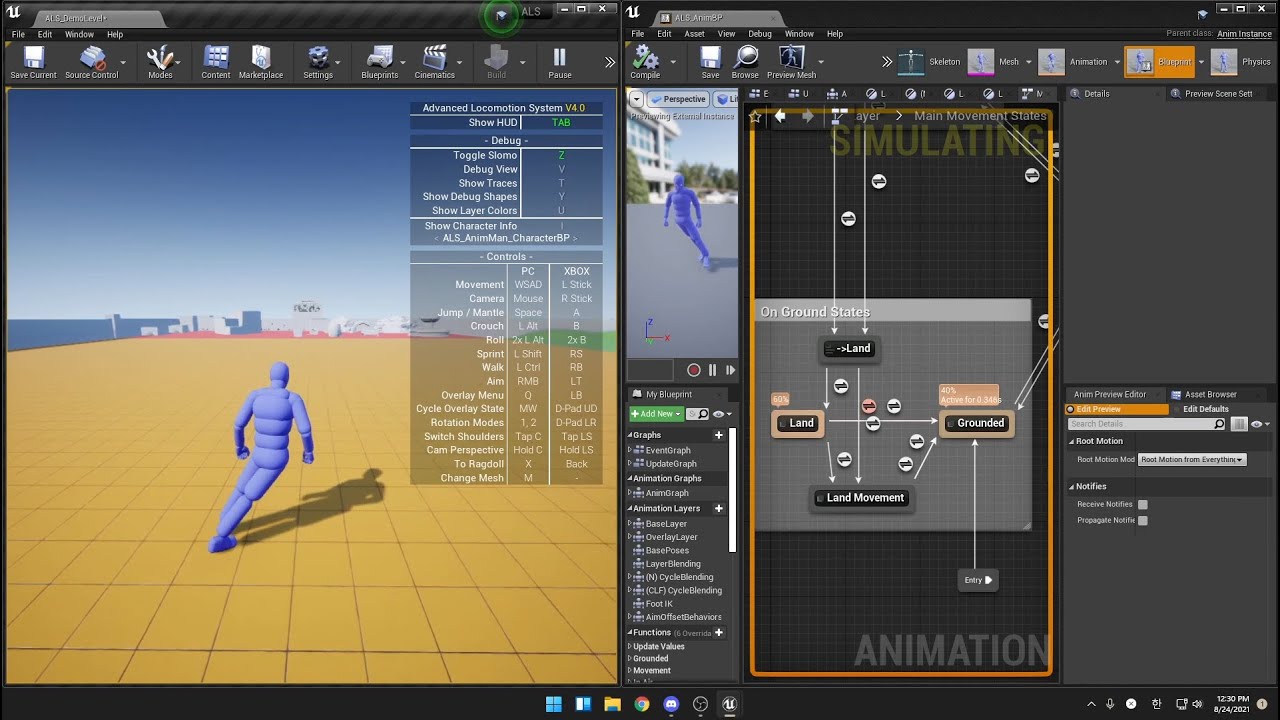Viewport: 1280px width, 720px height.
Task: Add a new graph with plus icon
Action: (718, 435)
